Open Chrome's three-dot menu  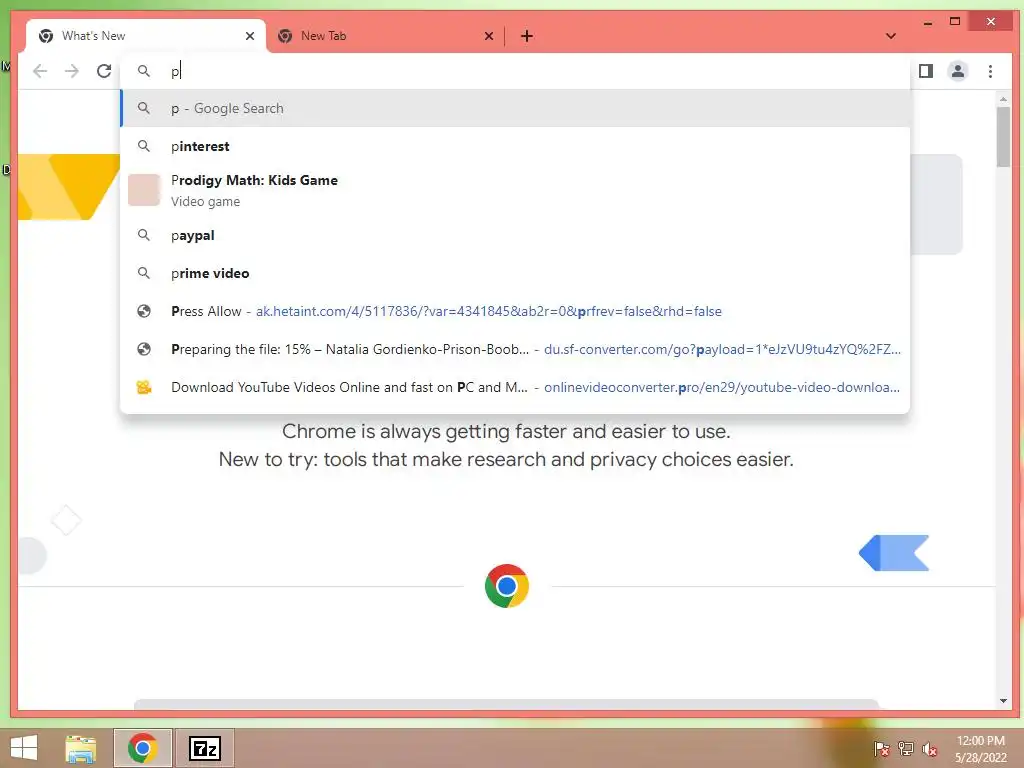pyautogui.click(x=990, y=71)
